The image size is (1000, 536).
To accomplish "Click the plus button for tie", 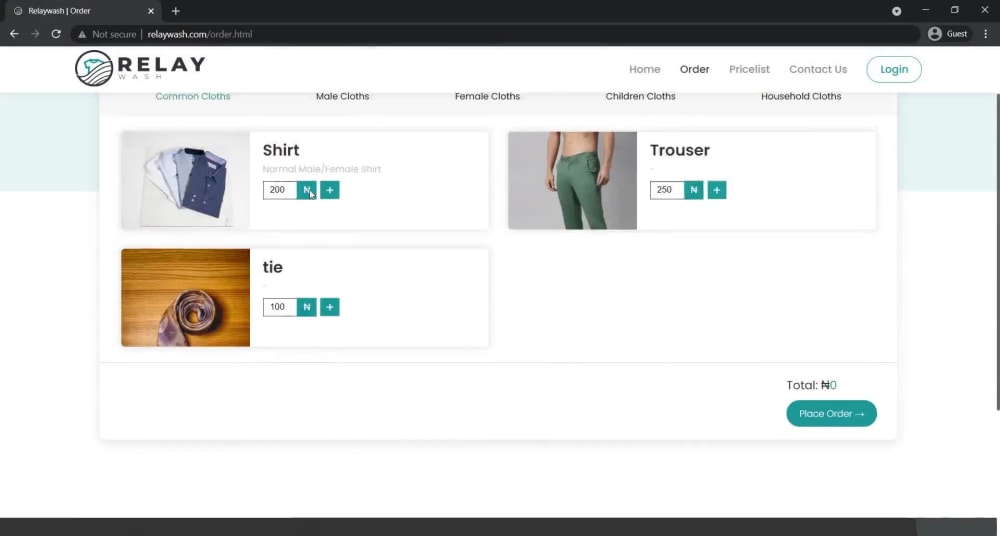I will 330,307.
